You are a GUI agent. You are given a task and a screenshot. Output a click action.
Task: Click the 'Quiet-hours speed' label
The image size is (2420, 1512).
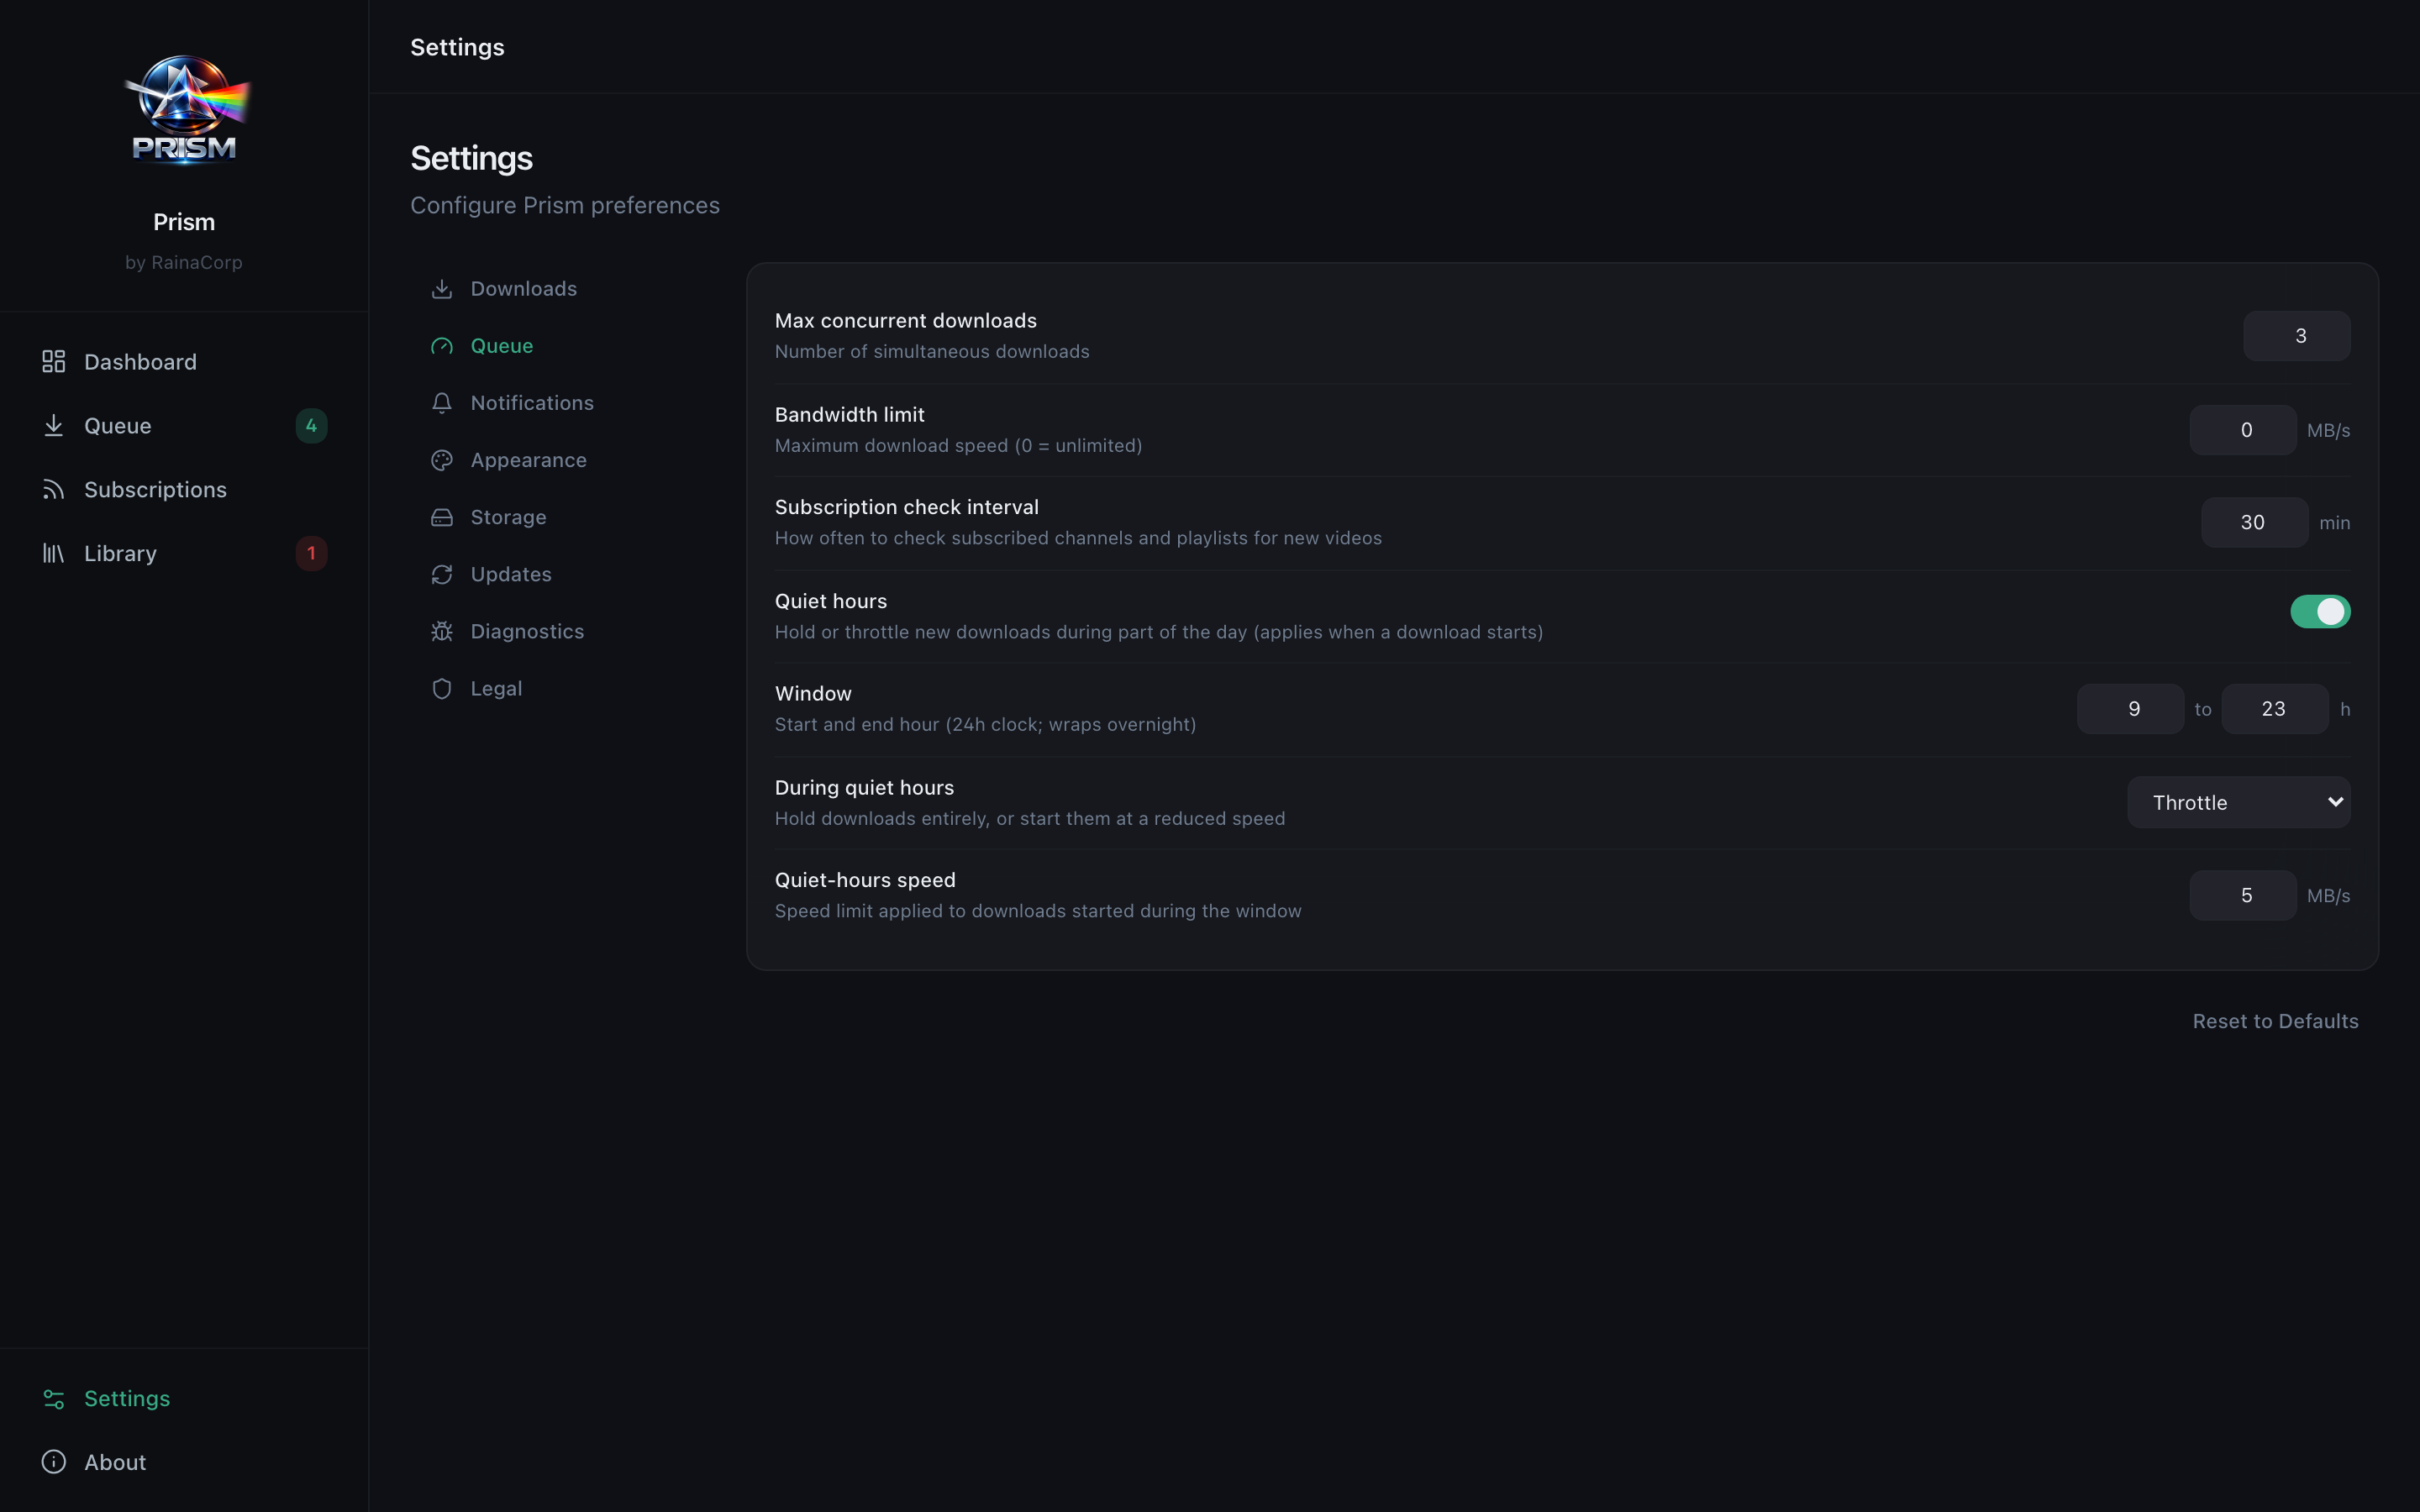(865, 880)
